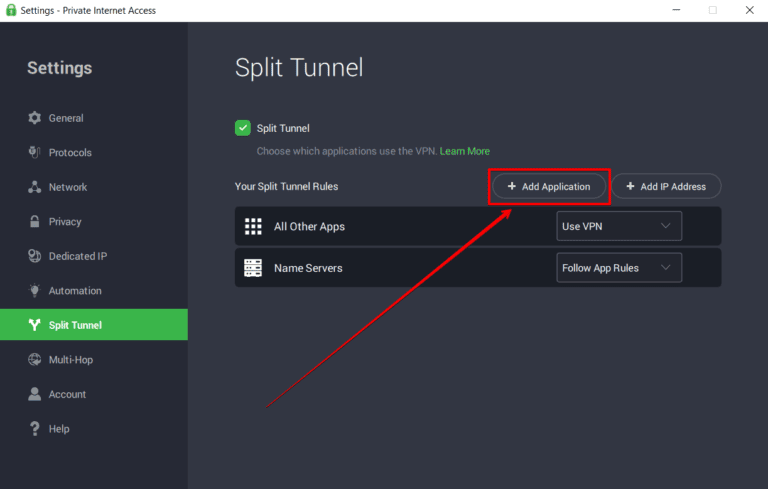This screenshot has width=768, height=489.
Task: Click the Automation gear icon
Action: pyautogui.click(x=35, y=291)
